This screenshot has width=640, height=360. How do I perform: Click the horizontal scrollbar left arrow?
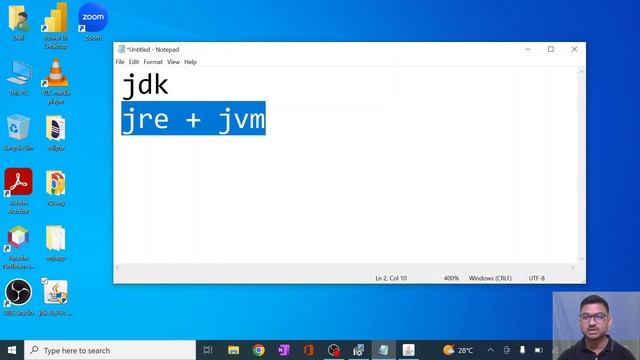pyautogui.click(x=118, y=267)
